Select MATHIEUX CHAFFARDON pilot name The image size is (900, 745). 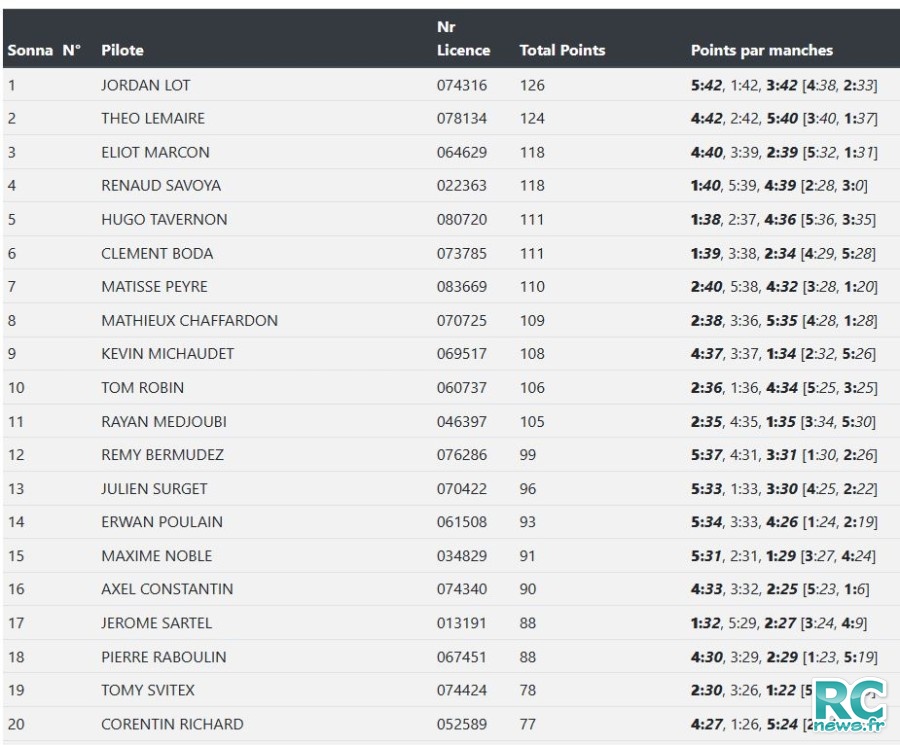click(189, 320)
